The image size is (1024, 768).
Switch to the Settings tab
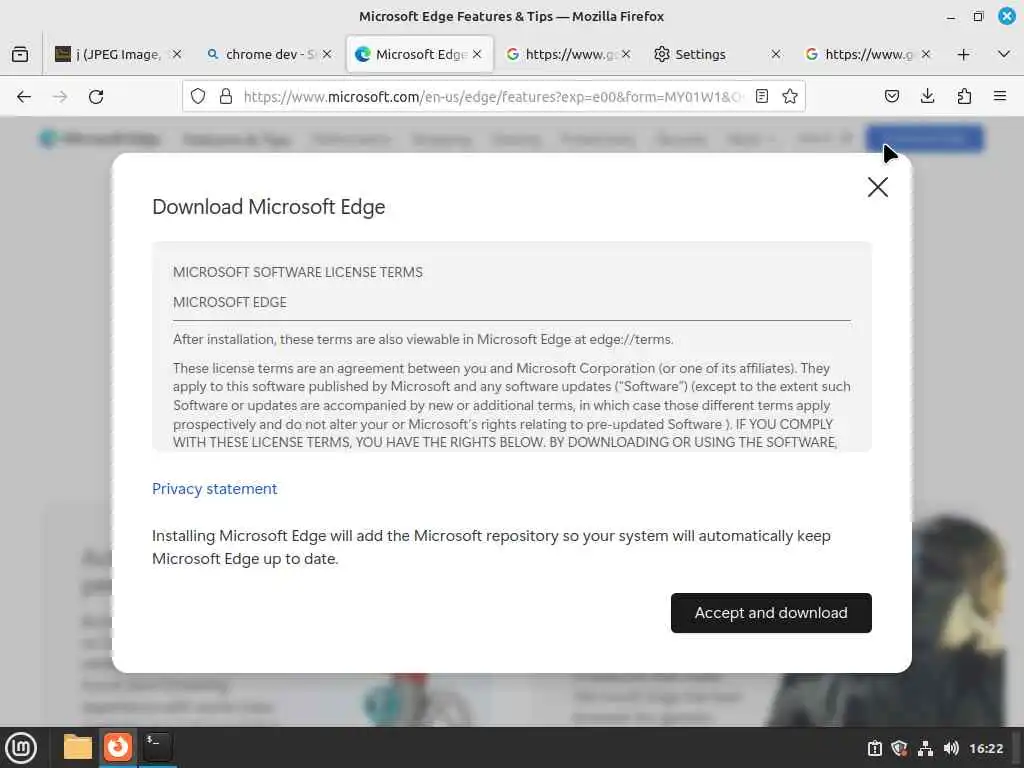coord(717,54)
